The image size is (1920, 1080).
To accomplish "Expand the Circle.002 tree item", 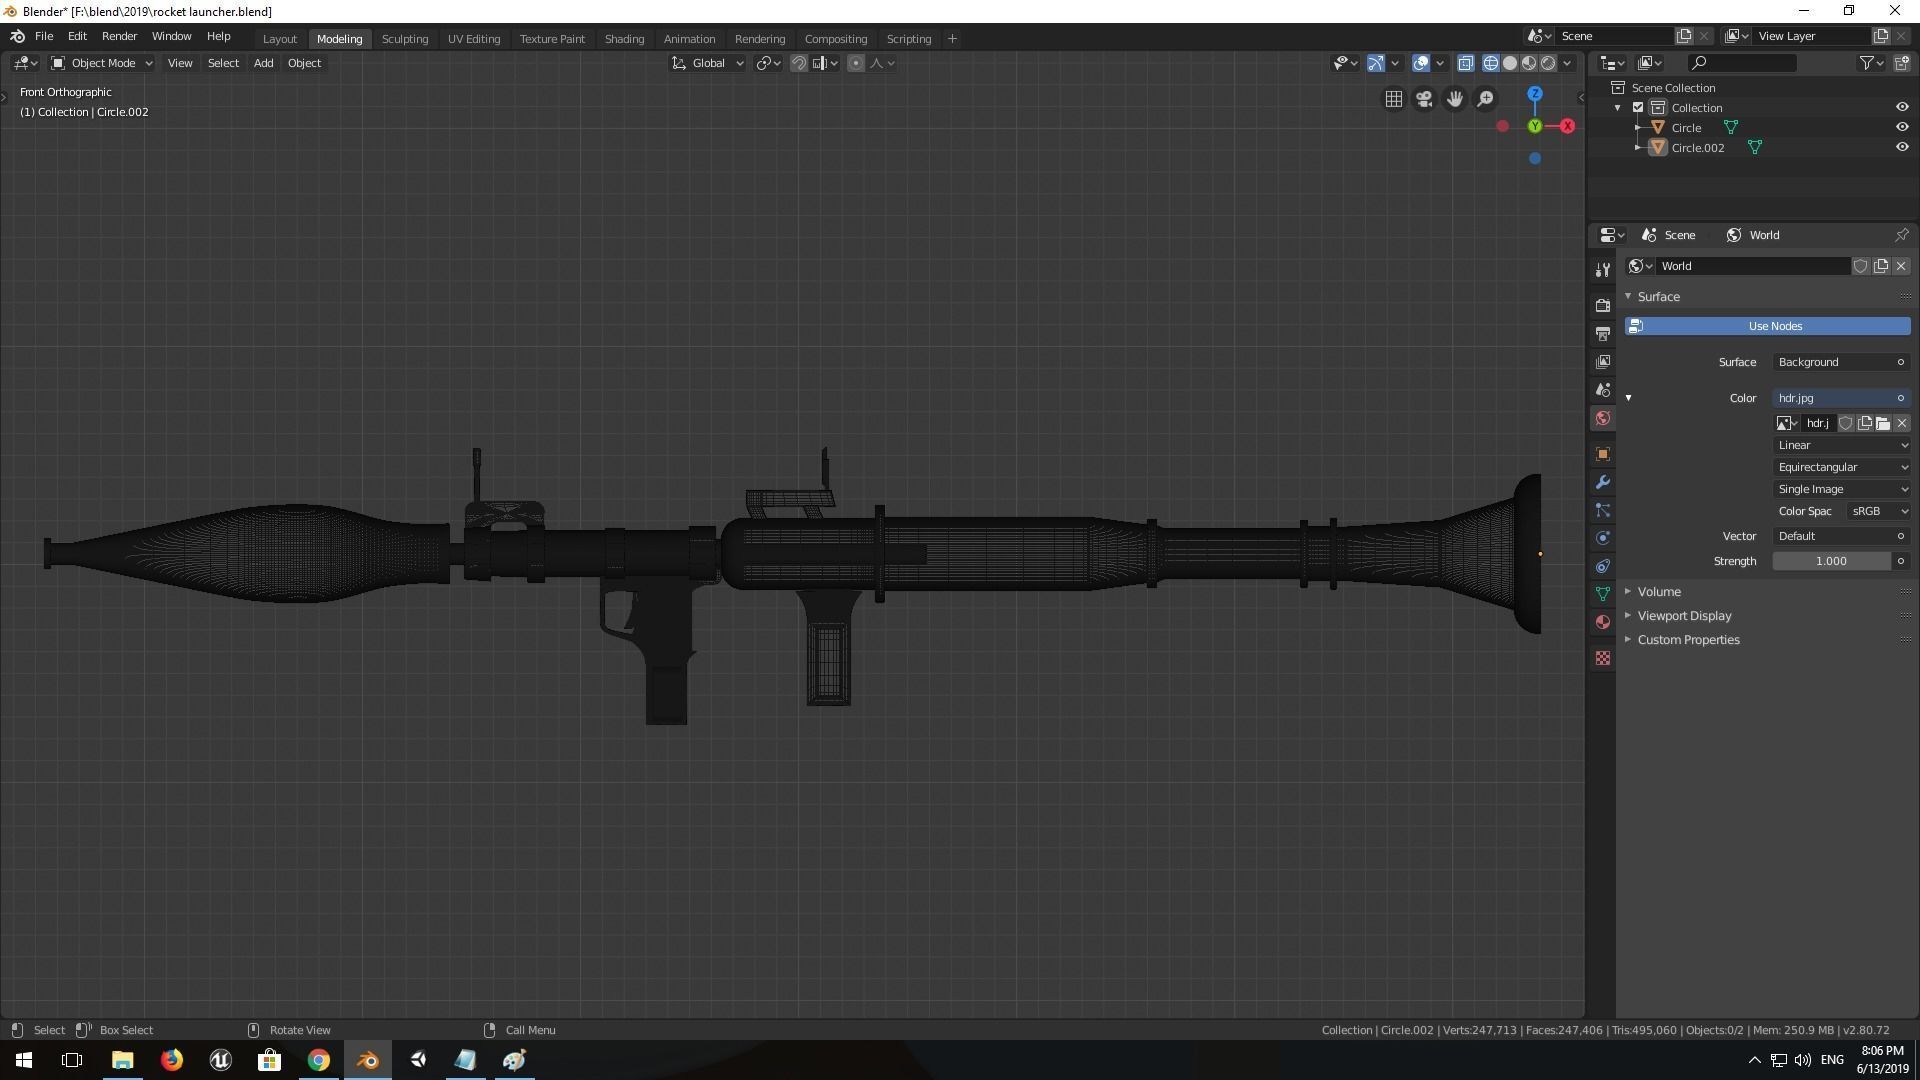I will (x=1637, y=147).
